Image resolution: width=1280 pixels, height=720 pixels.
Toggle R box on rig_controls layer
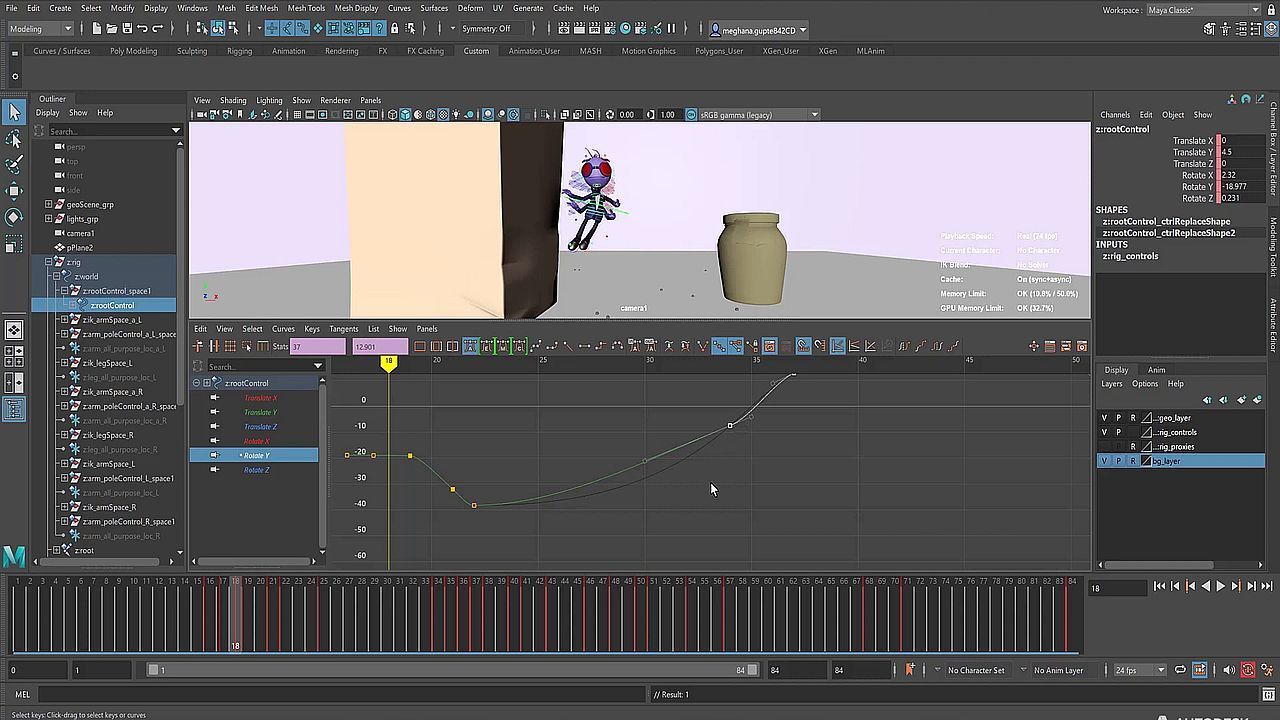1133,432
